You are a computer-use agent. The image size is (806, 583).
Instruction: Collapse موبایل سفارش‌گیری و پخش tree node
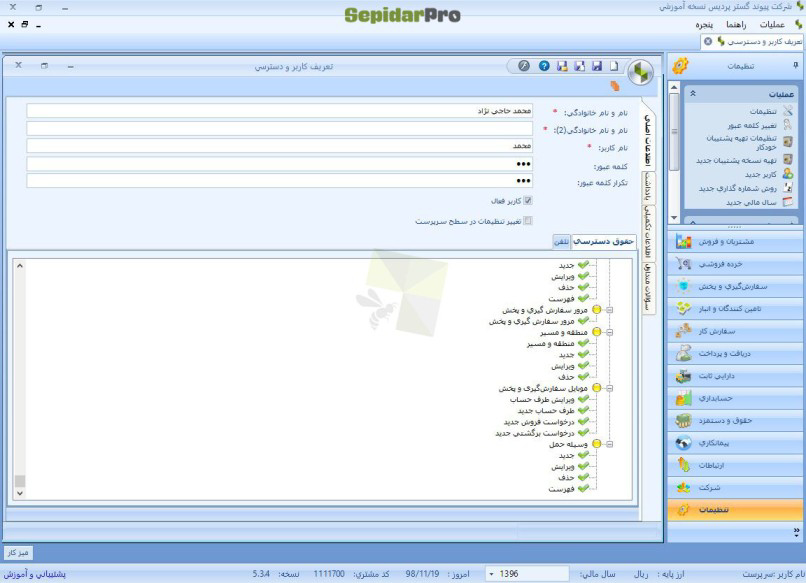610,388
